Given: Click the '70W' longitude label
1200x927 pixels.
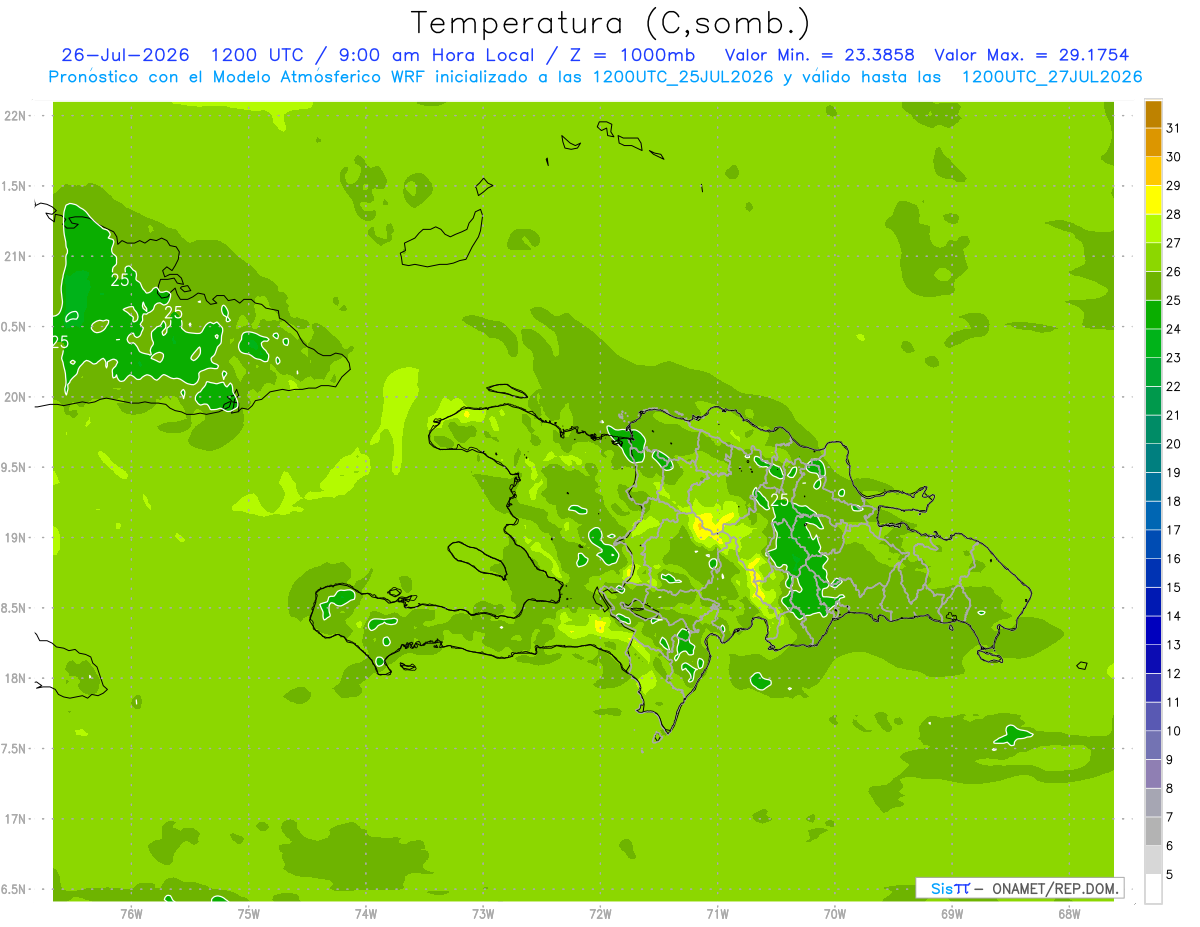Looking at the screenshot, I should point(835,914).
